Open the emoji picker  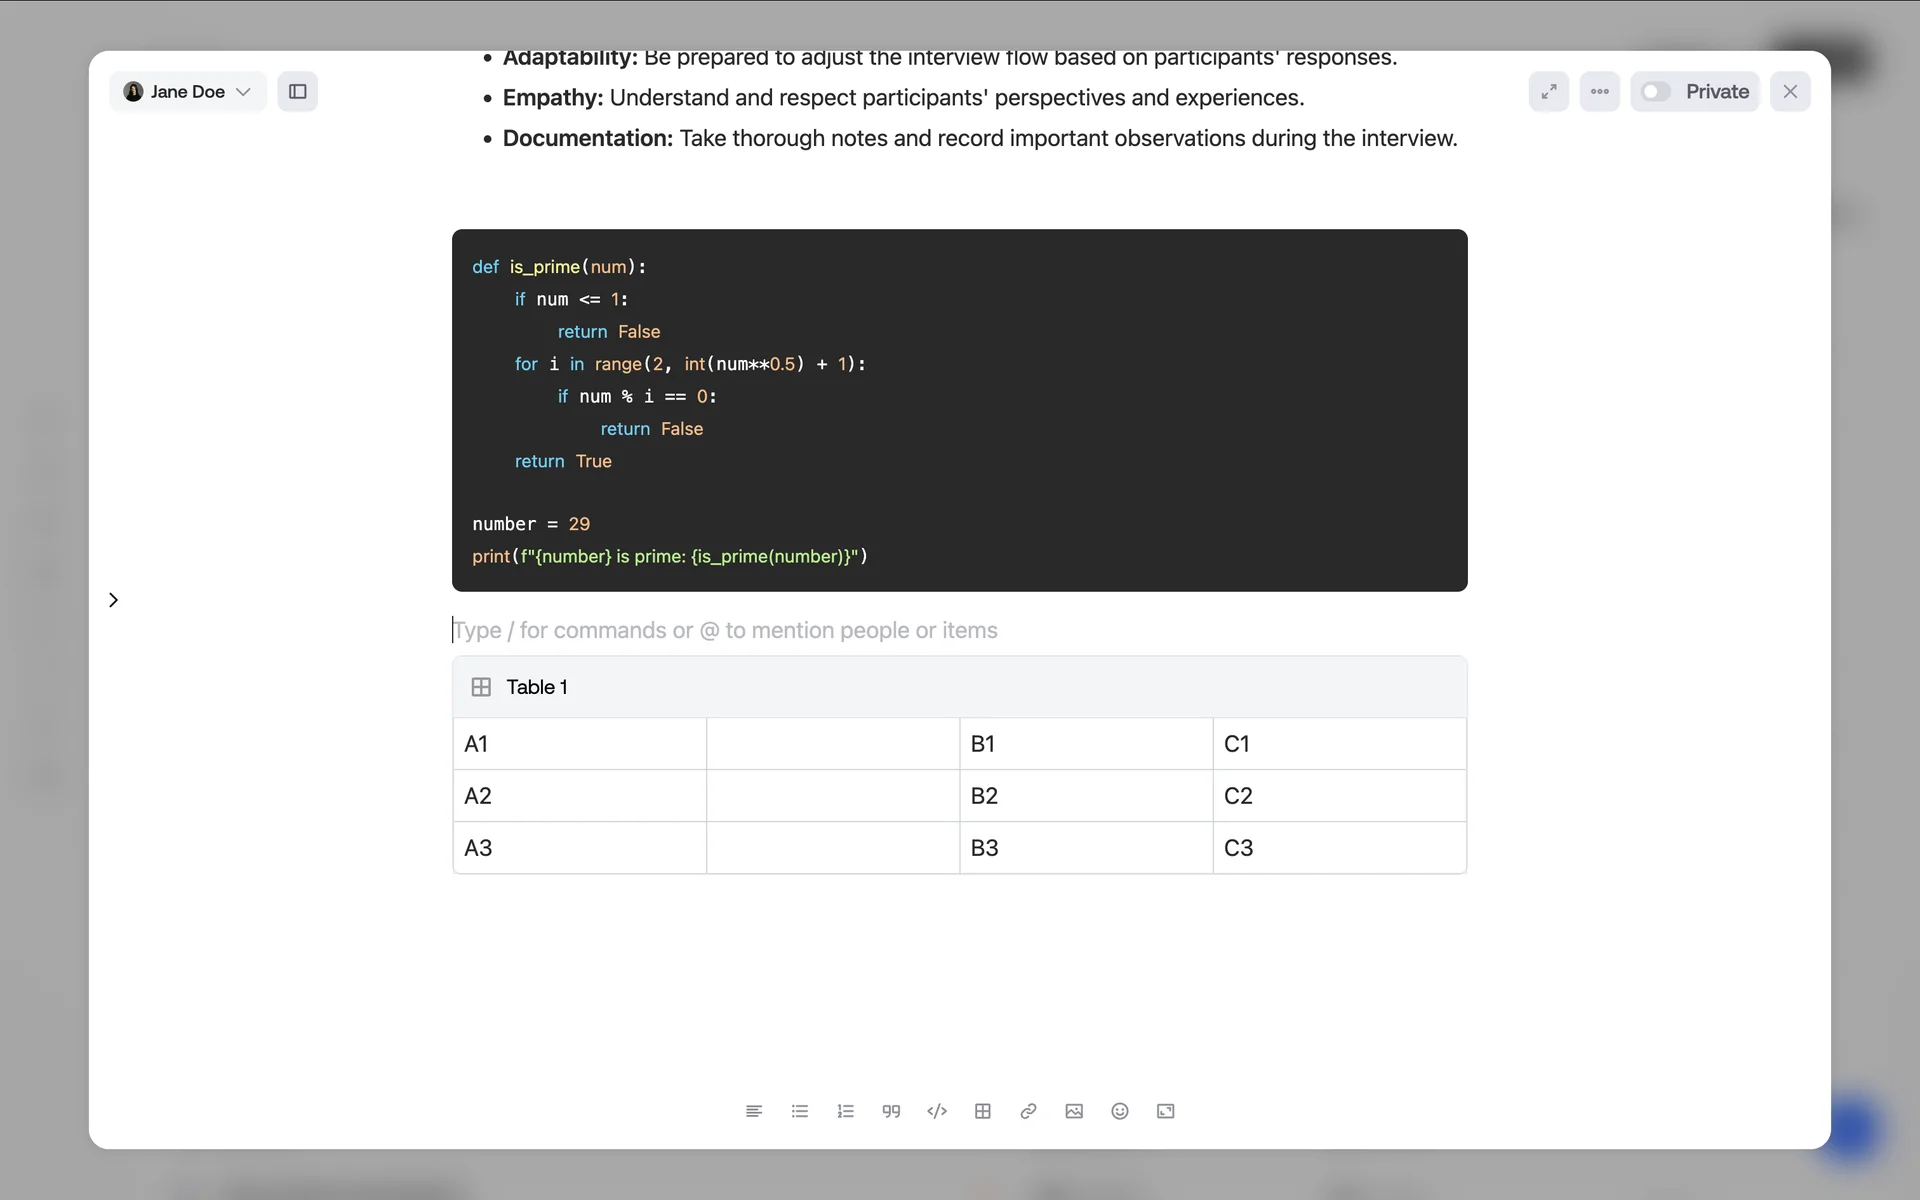pos(1120,1111)
